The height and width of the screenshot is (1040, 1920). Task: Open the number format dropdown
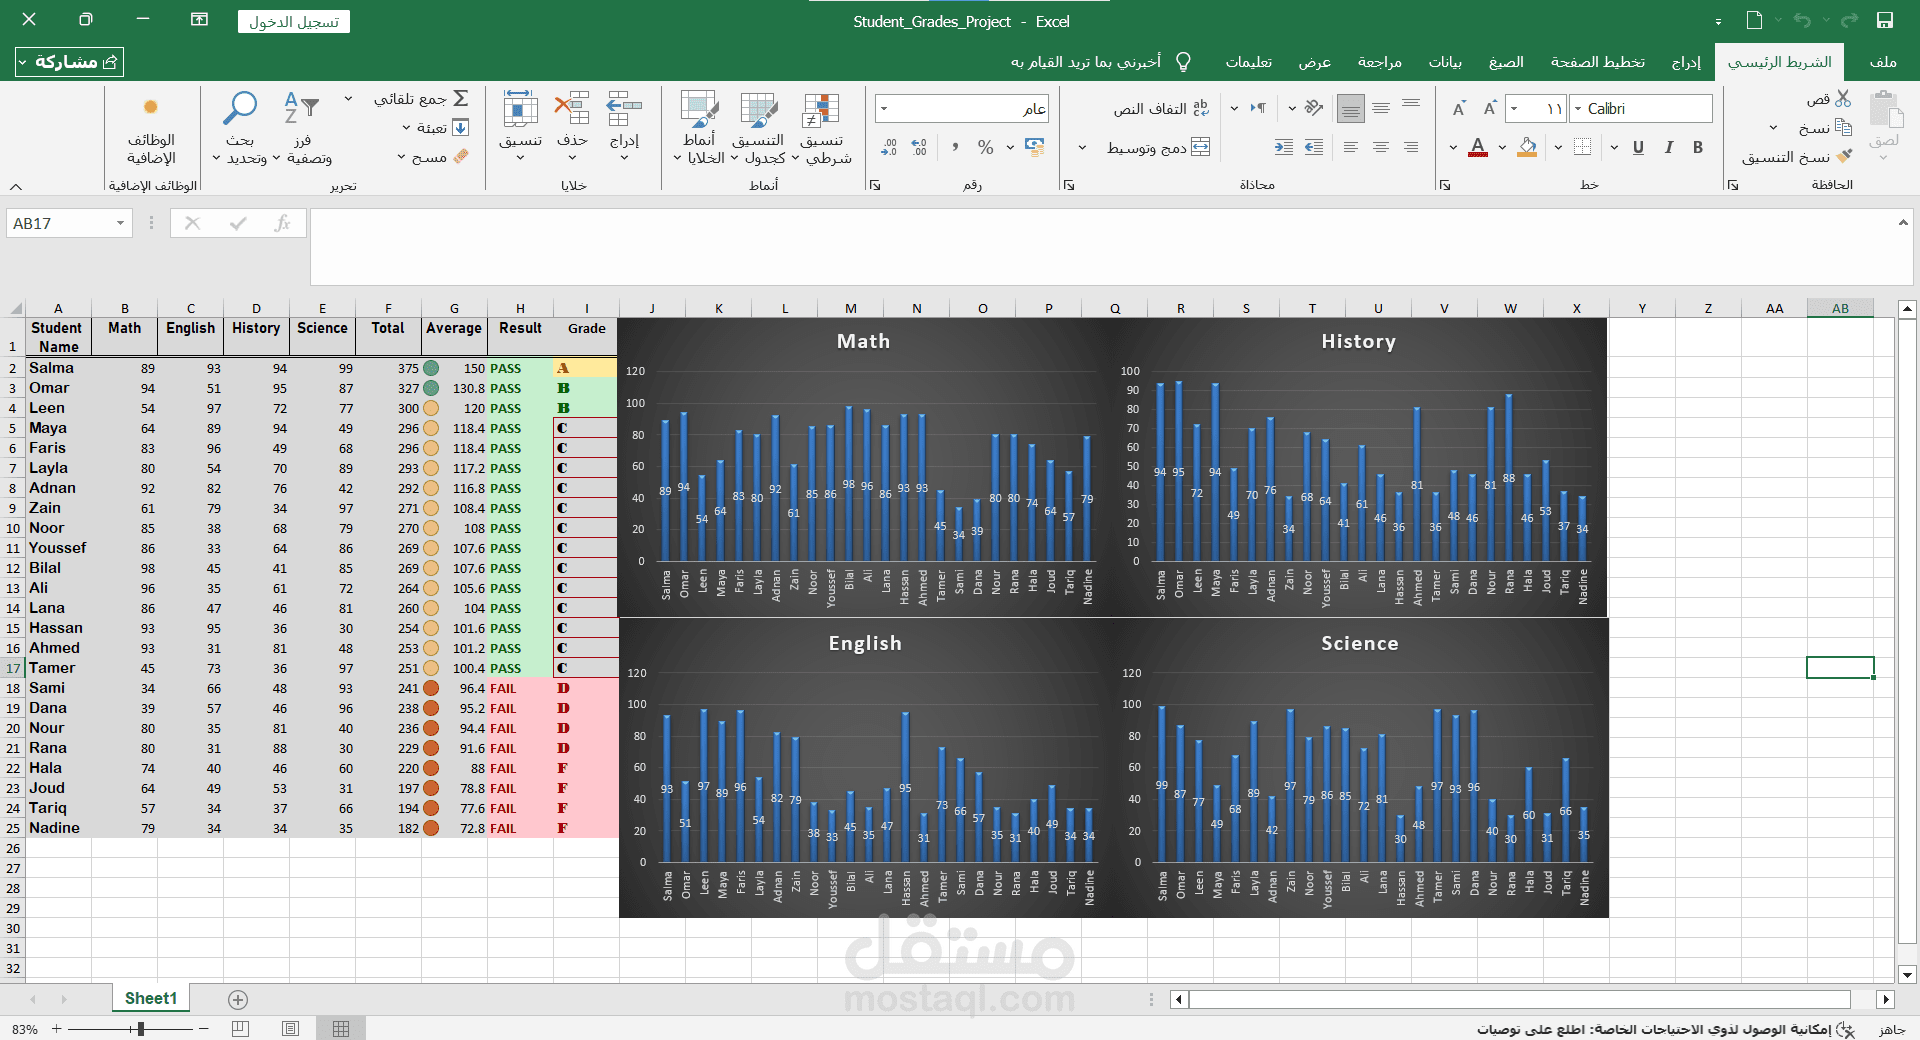[885, 109]
